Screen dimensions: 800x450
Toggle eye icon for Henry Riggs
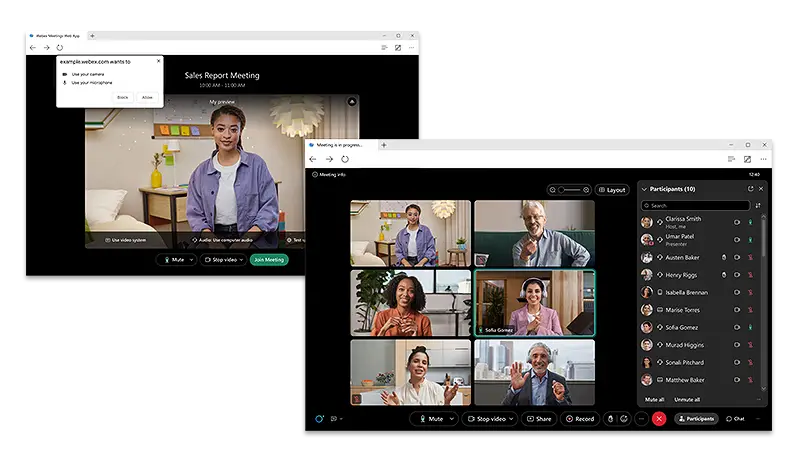coord(737,274)
